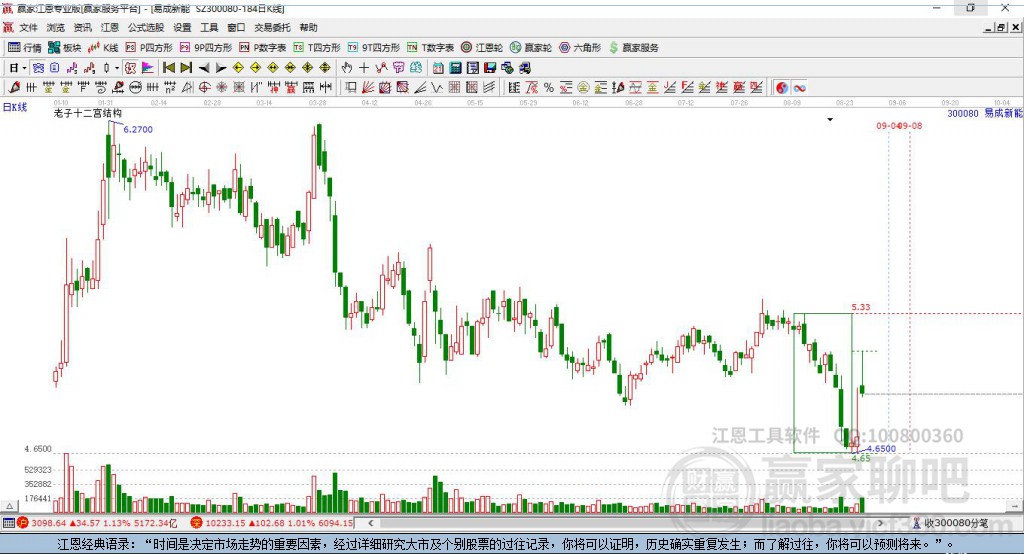Viewport: 1024px width, 554px height.
Task: Click horizontal scrollbar right arrow
Action: click(x=880, y=523)
